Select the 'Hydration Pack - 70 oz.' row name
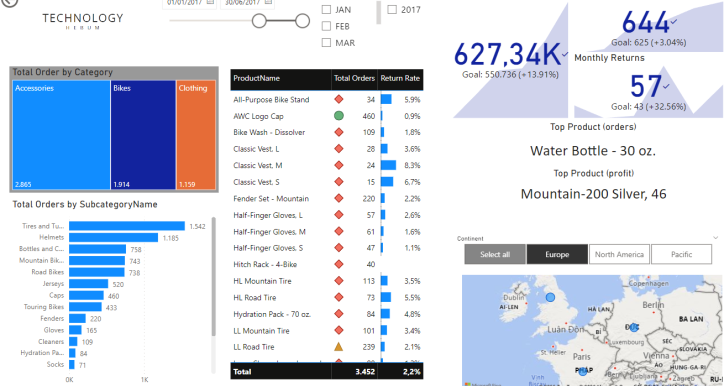Viewport: 724px width, 386px height. [272, 314]
